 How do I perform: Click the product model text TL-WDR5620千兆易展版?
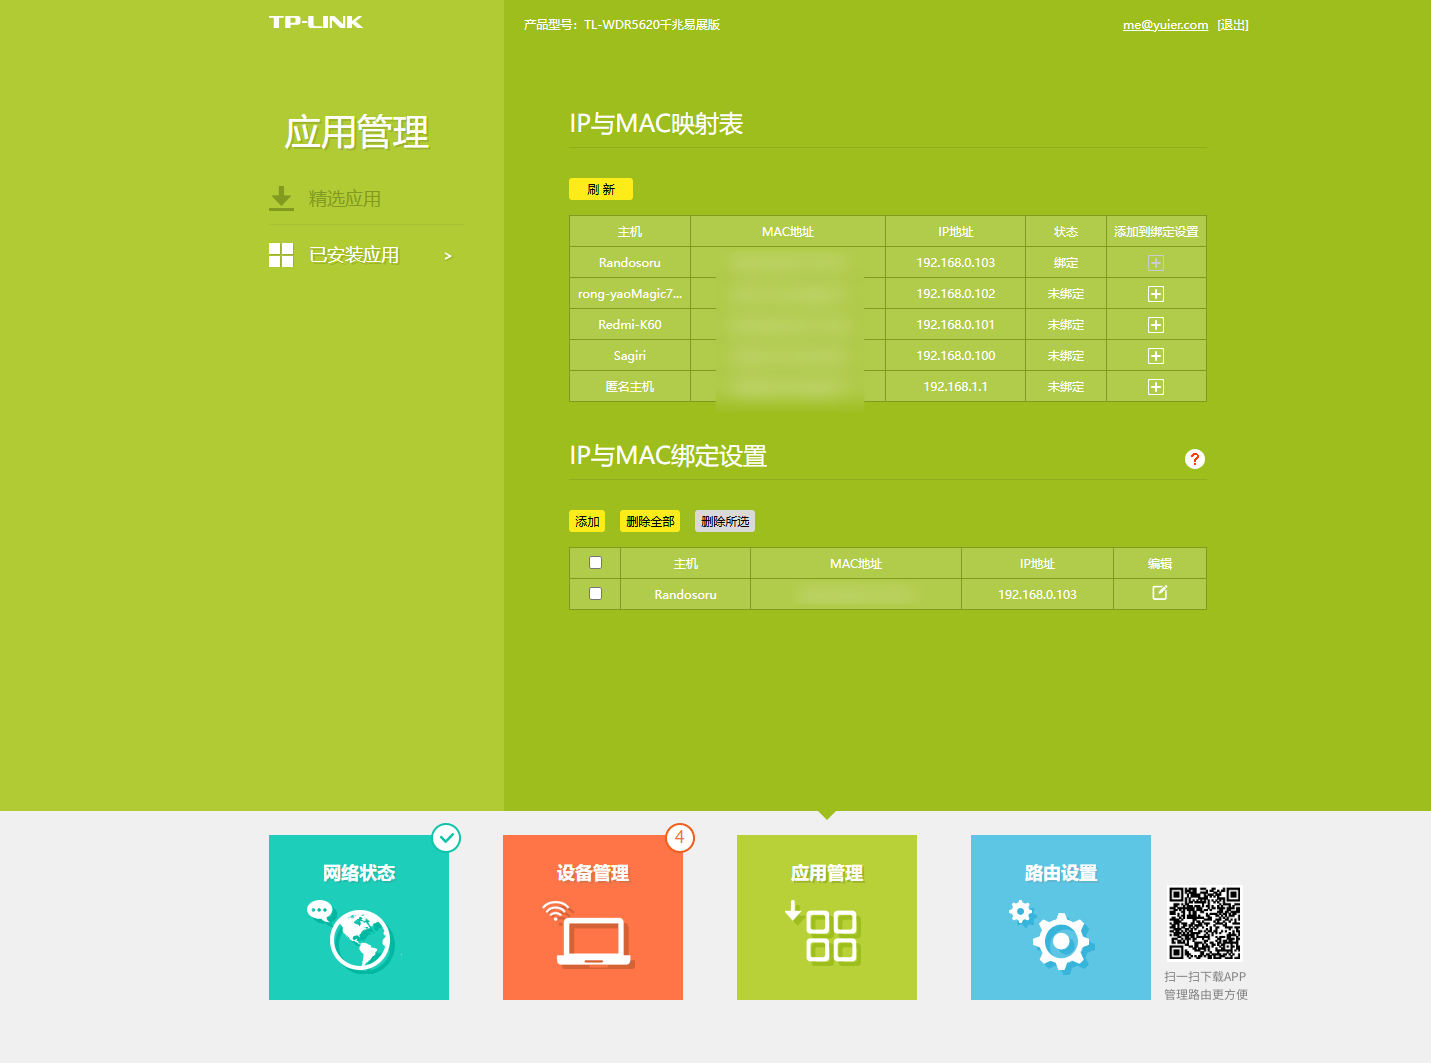click(652, 25)
